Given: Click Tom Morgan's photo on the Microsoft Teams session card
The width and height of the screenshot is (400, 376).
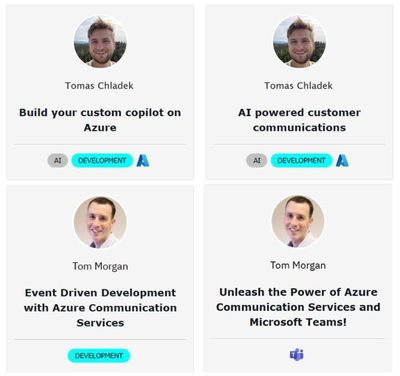Looking at the screenshot, I should [x=298, y=222].
